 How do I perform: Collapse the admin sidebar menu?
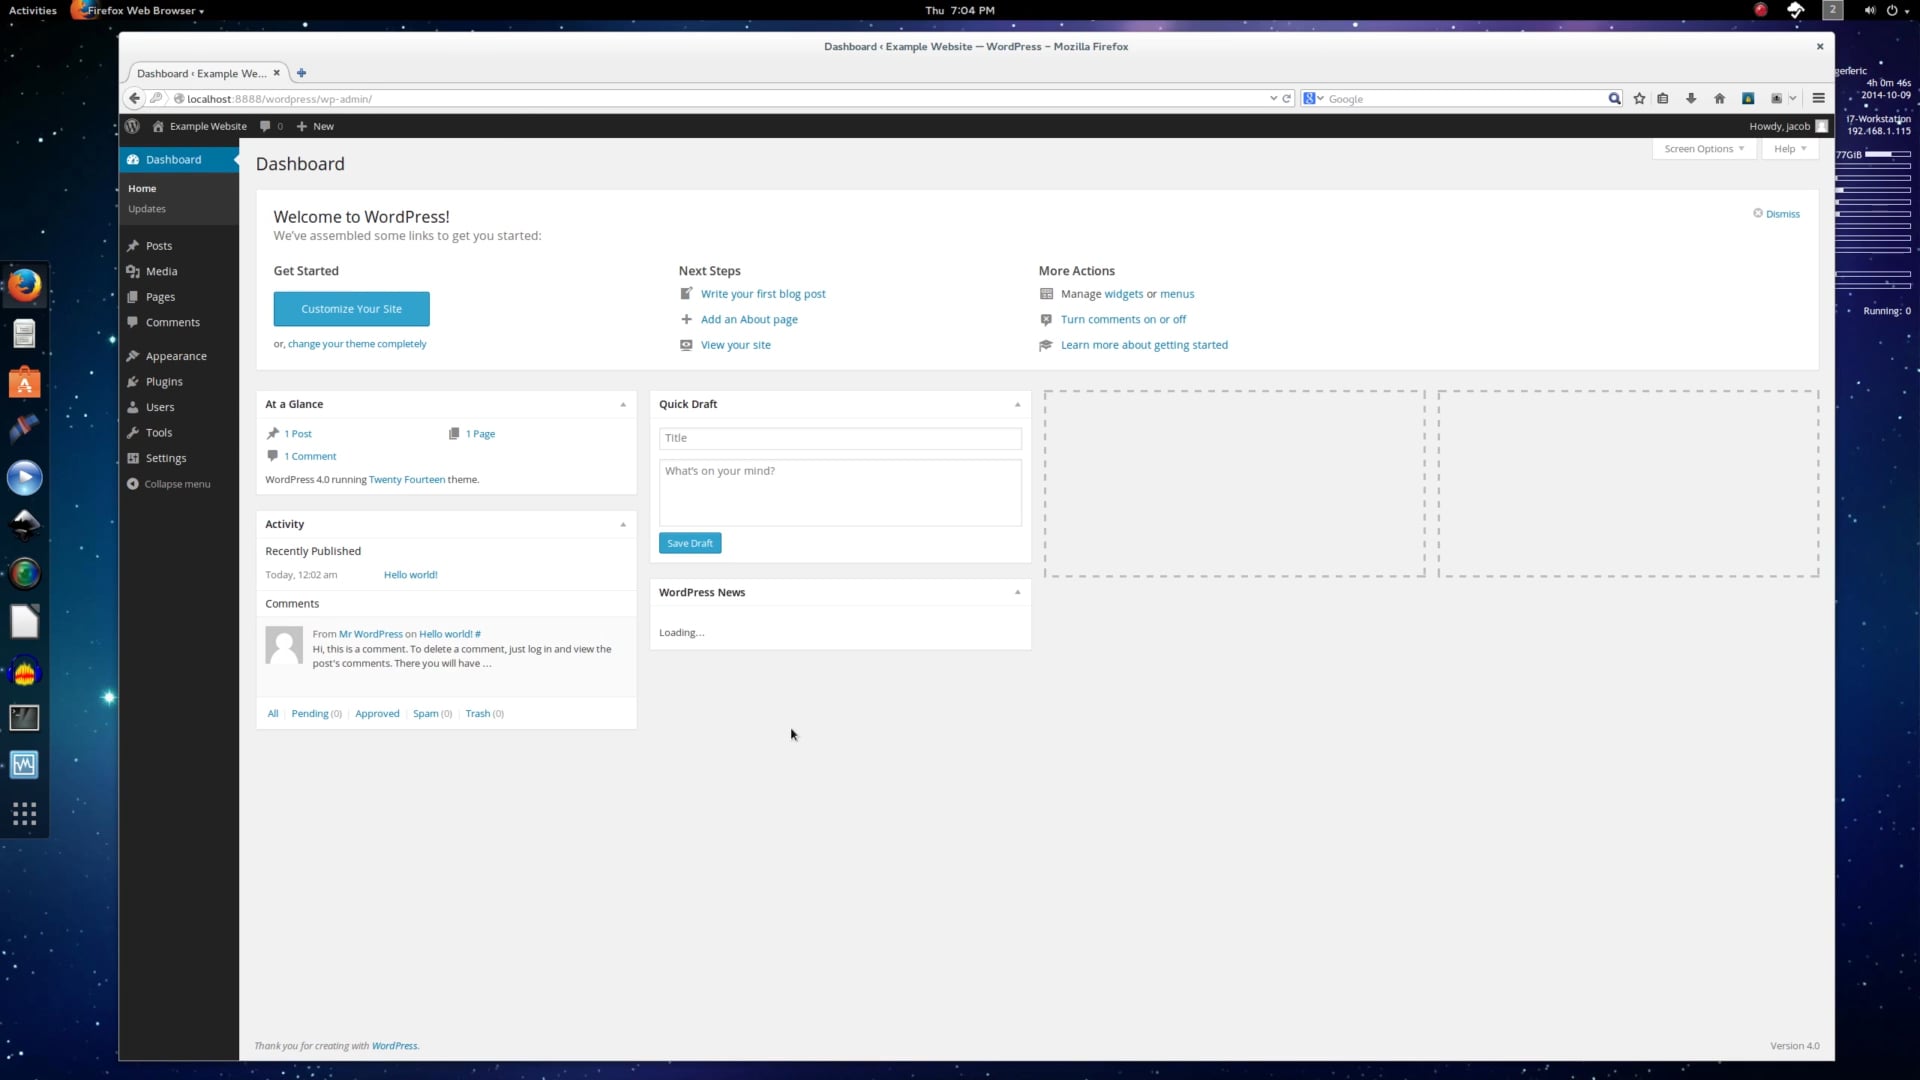tap(168, 484)
